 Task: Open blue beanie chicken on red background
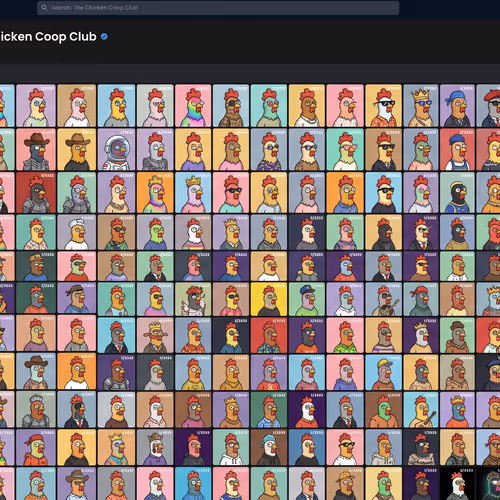pos(457,149)
